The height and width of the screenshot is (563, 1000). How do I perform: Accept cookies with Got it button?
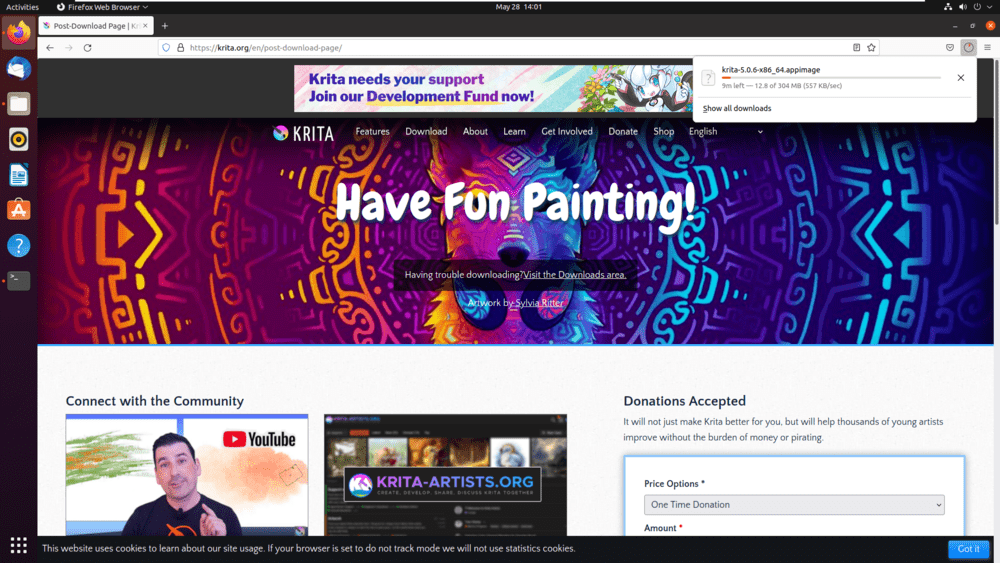[x=968, y=548]
